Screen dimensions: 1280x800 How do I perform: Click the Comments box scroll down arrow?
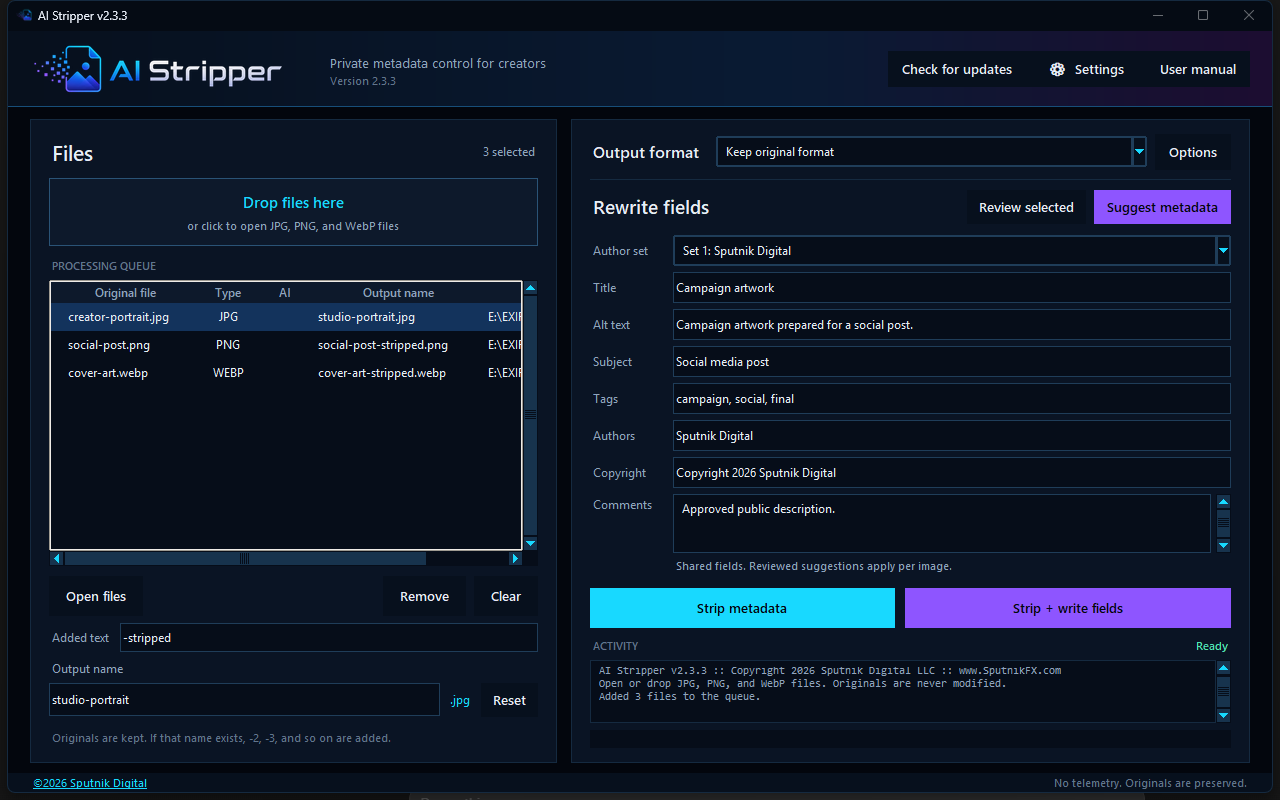point(1223,545)
